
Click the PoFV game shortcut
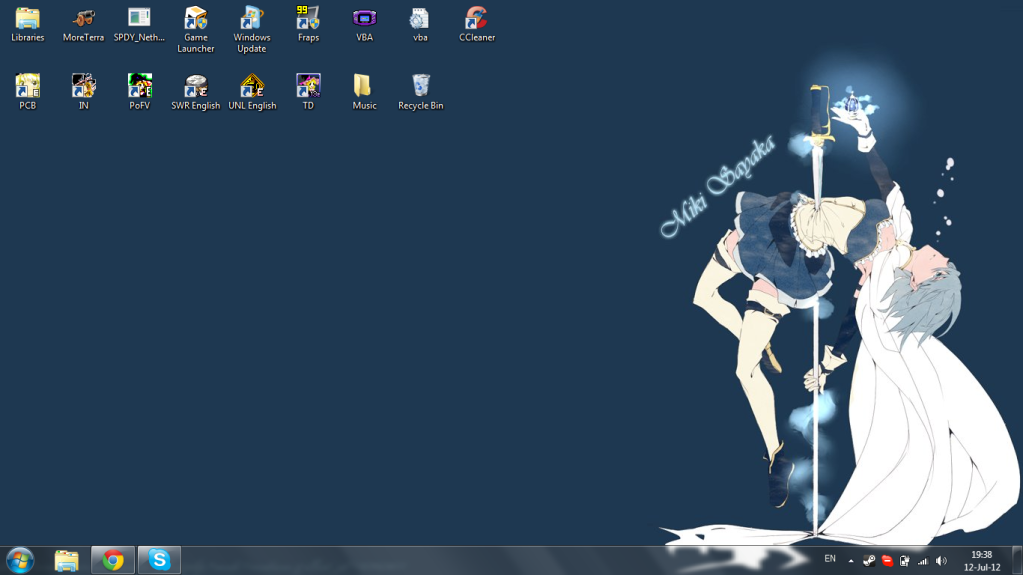click(x=140, y=87)
